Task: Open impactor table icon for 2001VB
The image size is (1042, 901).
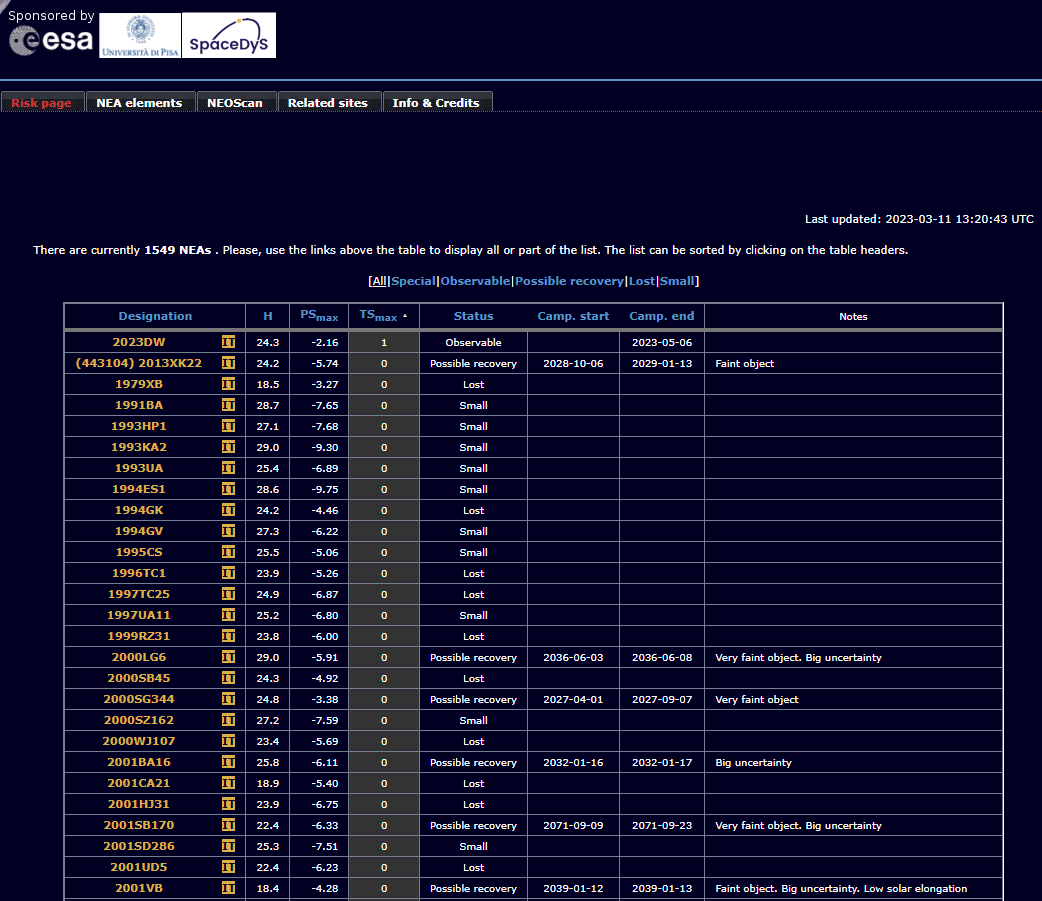Action: tap(229, 888)
